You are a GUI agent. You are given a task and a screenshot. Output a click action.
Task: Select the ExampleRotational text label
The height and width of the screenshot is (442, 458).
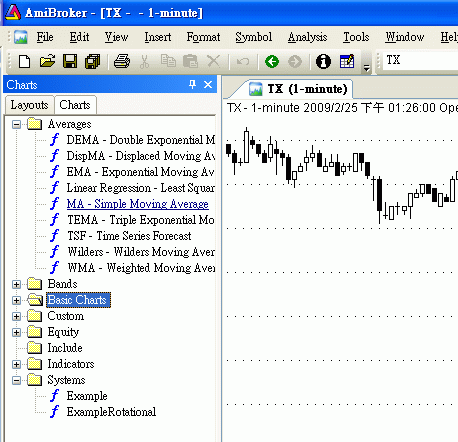pyautogui.click(x=111, y=412)
